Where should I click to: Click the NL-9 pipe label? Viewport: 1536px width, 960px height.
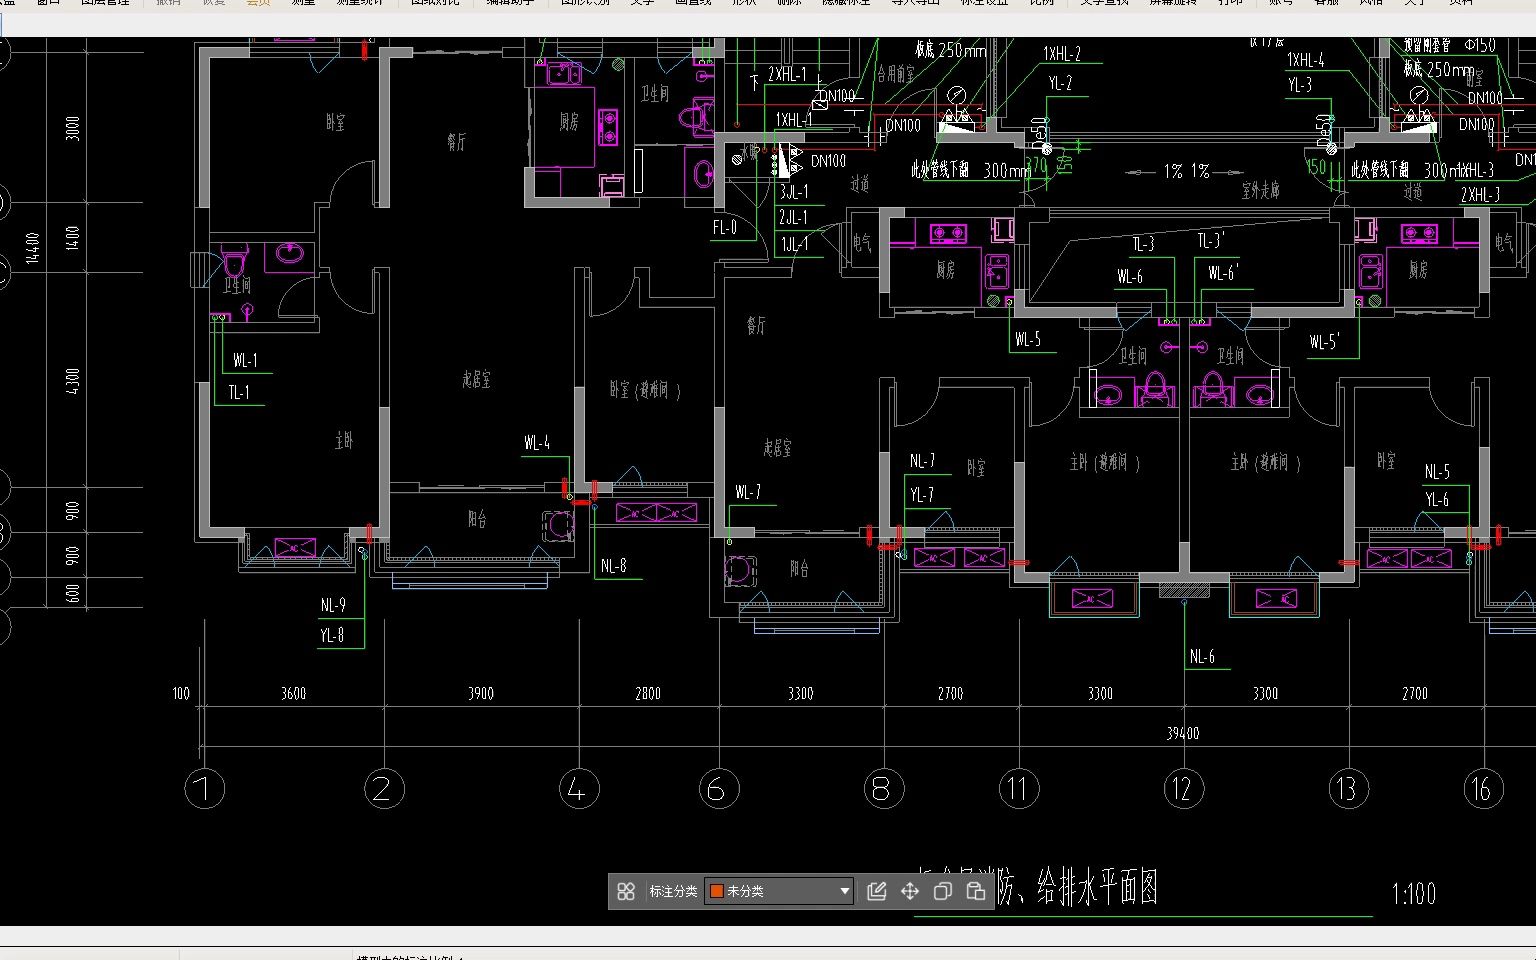[333, 605]
